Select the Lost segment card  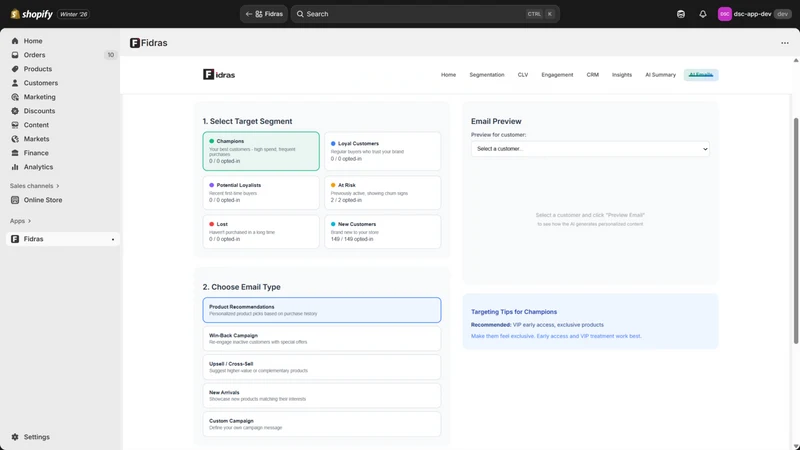pyautogui.click(x=261, y=232)
